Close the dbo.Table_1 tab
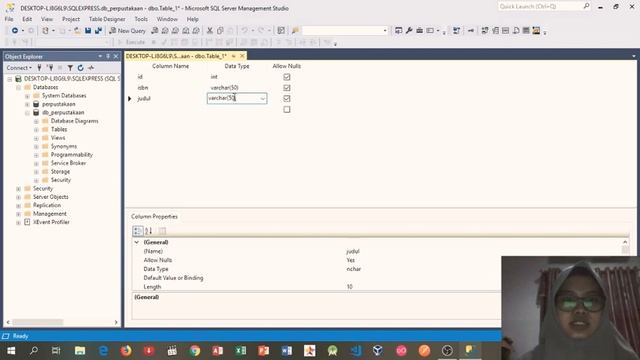This screenshot has width=640, height=360. coord(242,56)
